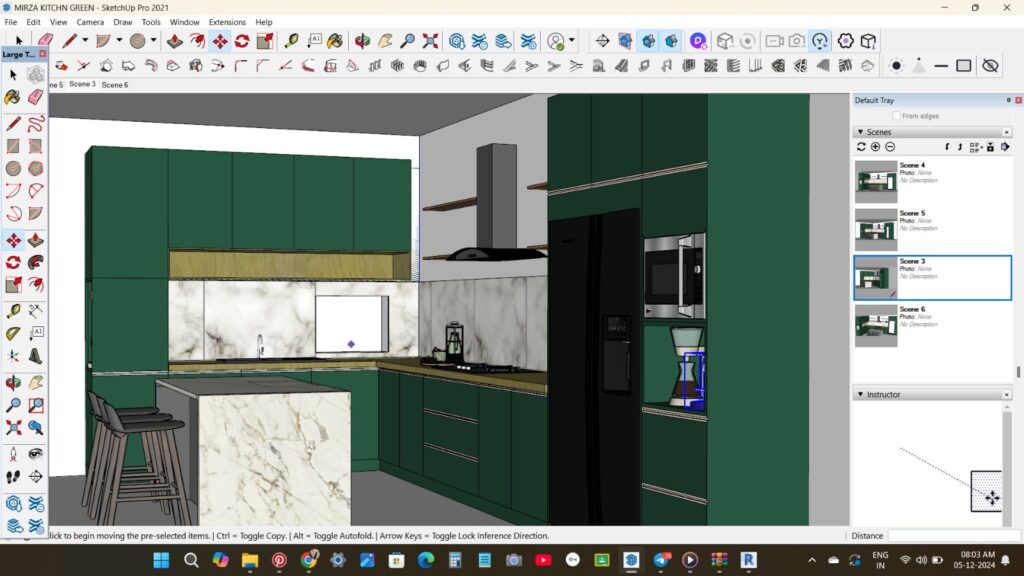Select the Section Plane tool in Large Tool Set
Viewport: 1024px width, 576px height.
point(36,477)
